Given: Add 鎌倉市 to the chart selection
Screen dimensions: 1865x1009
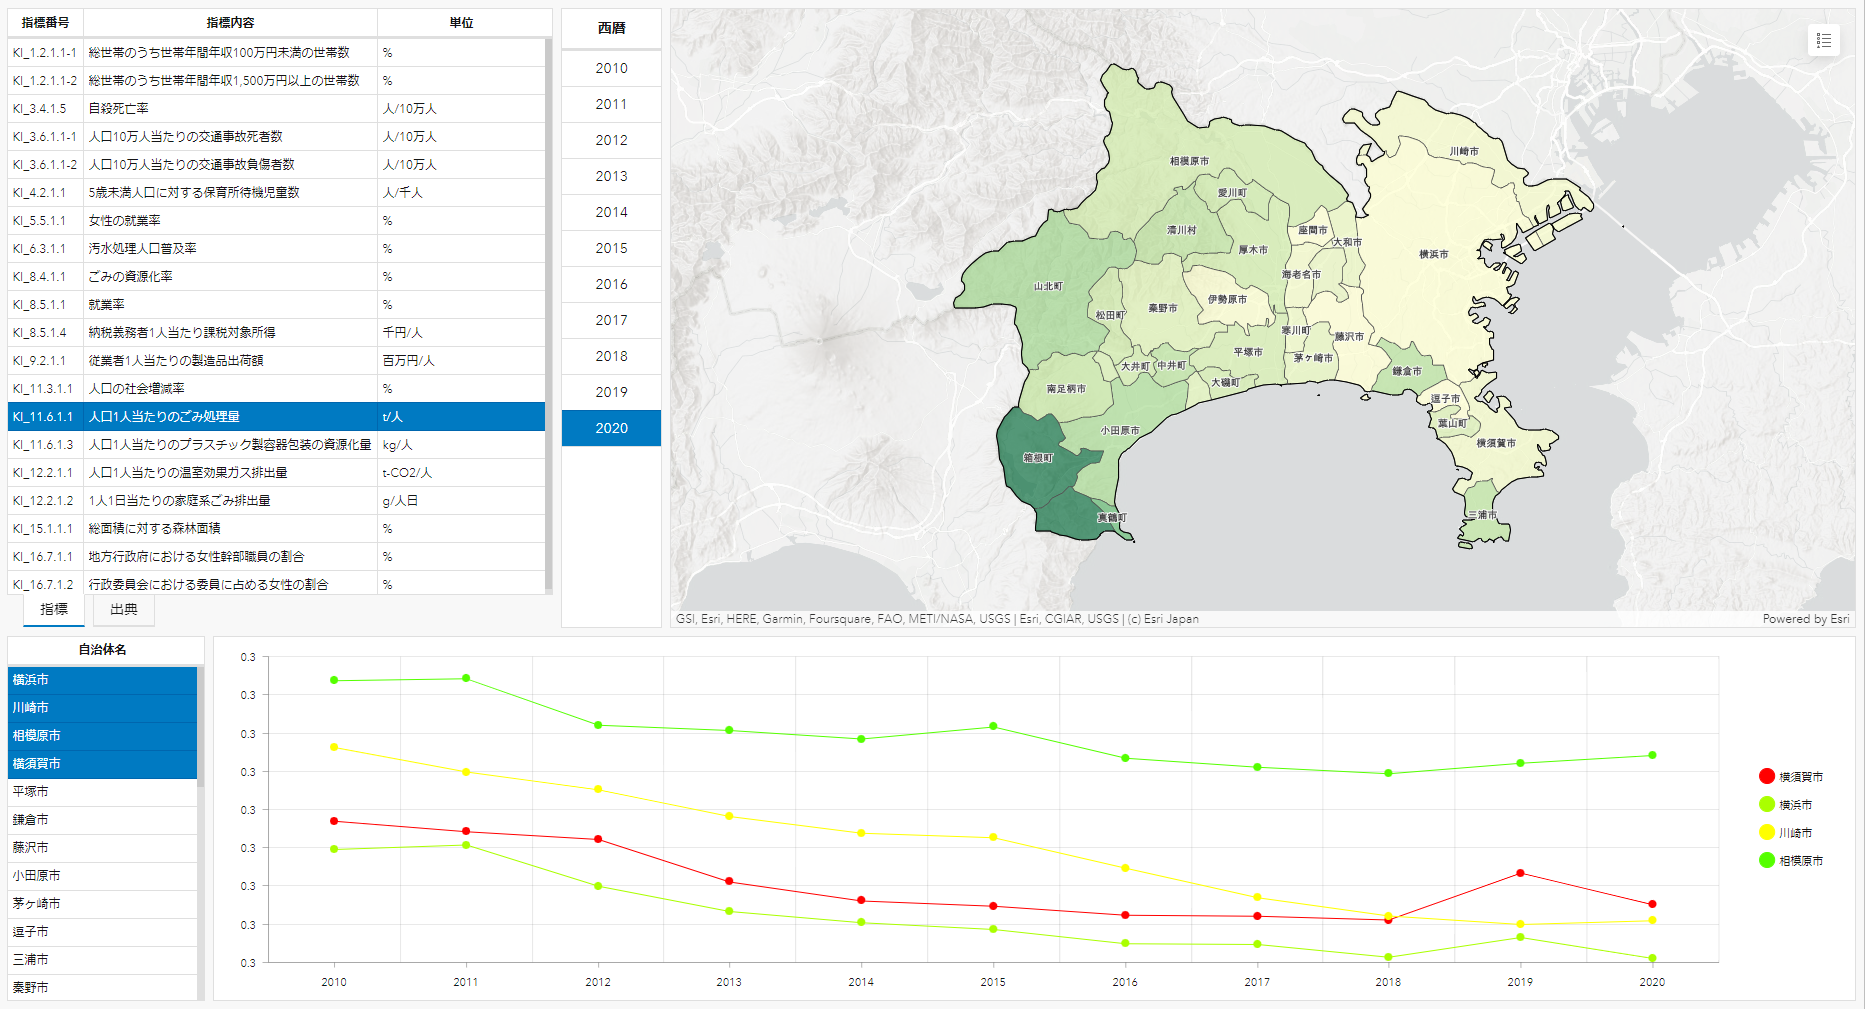Looking at the screenshot, I should click(102, 820).
